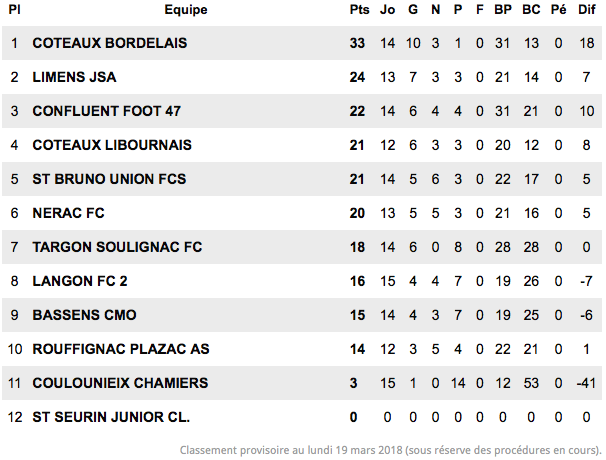Screen dimensions: 606x460
Task: Select ST BRUNO UNION FCS team
Action: [109, 179]
